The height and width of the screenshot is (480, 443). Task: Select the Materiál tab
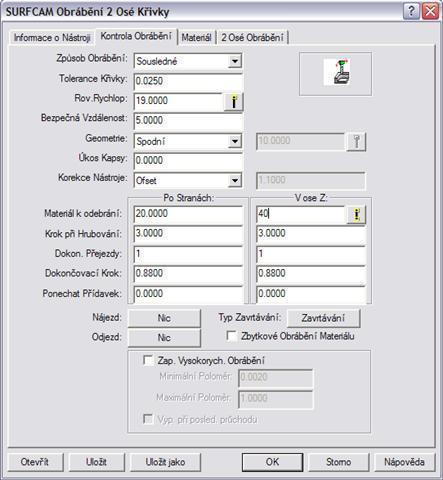coord(196,38)
